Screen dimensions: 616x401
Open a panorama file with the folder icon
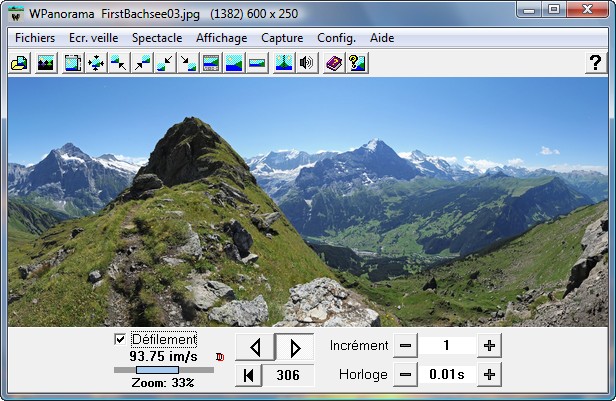click(x=19, y=63)
